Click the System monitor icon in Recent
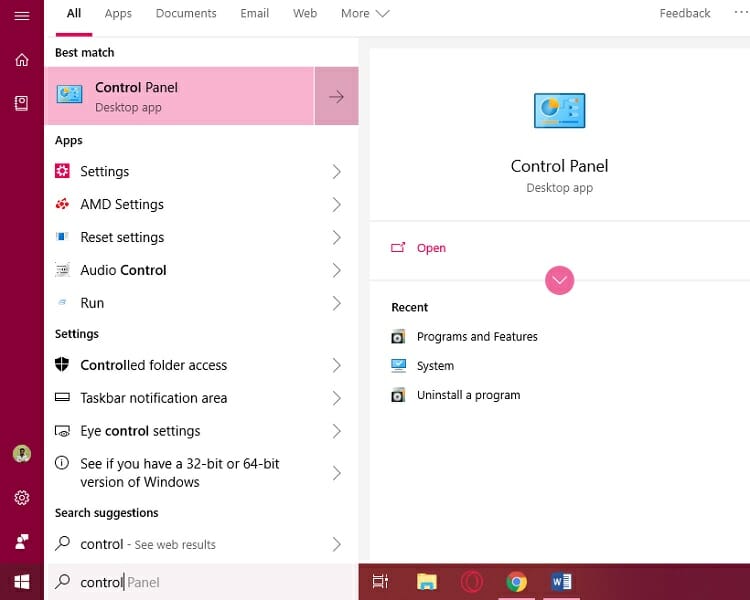Screen dimensions: 750x600 tap(398, 366)
